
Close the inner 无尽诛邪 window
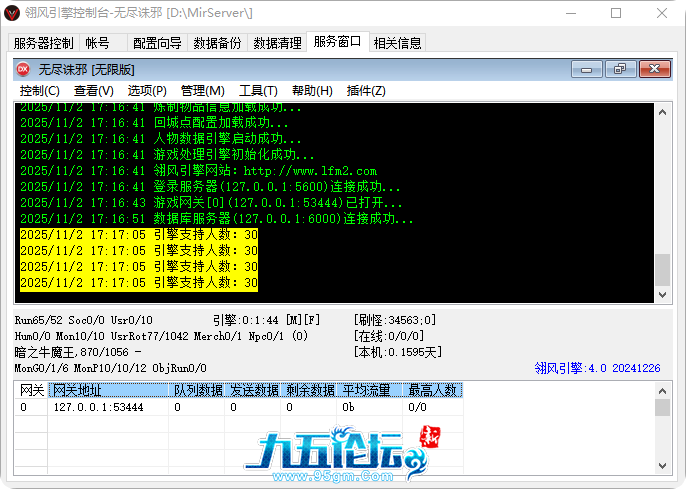click(655, 69)
